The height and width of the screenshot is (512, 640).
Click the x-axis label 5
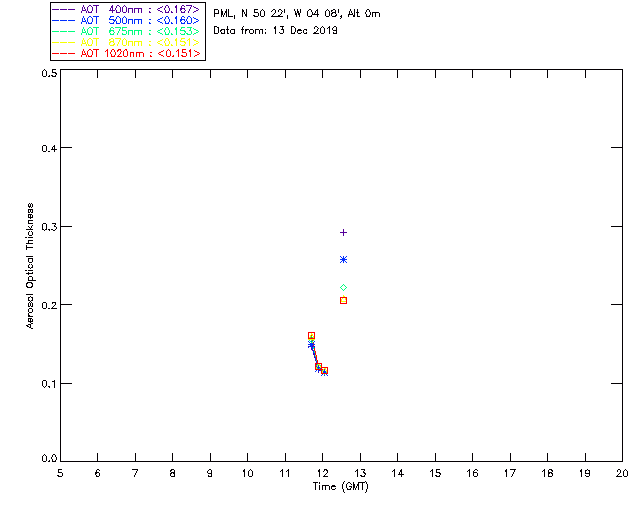point(60,473)
